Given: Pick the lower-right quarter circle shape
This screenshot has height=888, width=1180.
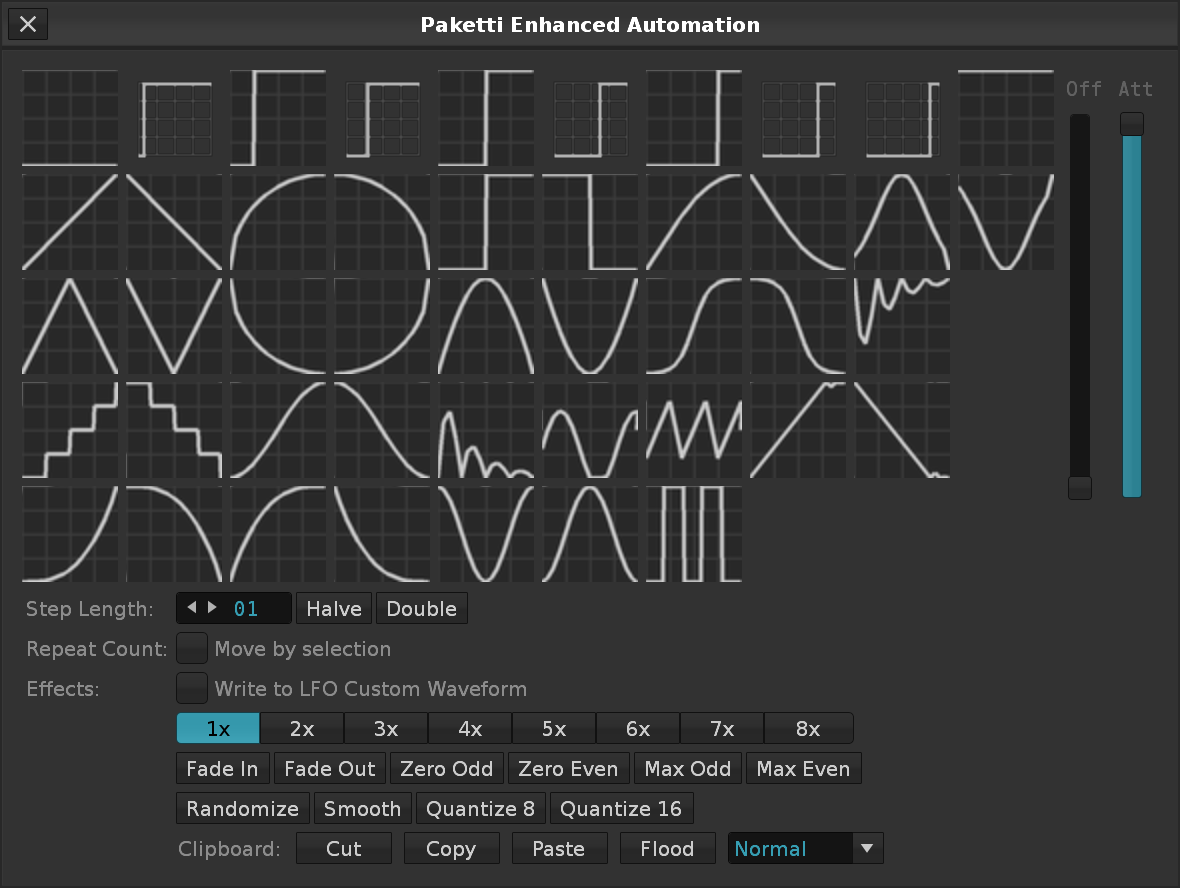Looking at the screenshot, I should point(382,326).
